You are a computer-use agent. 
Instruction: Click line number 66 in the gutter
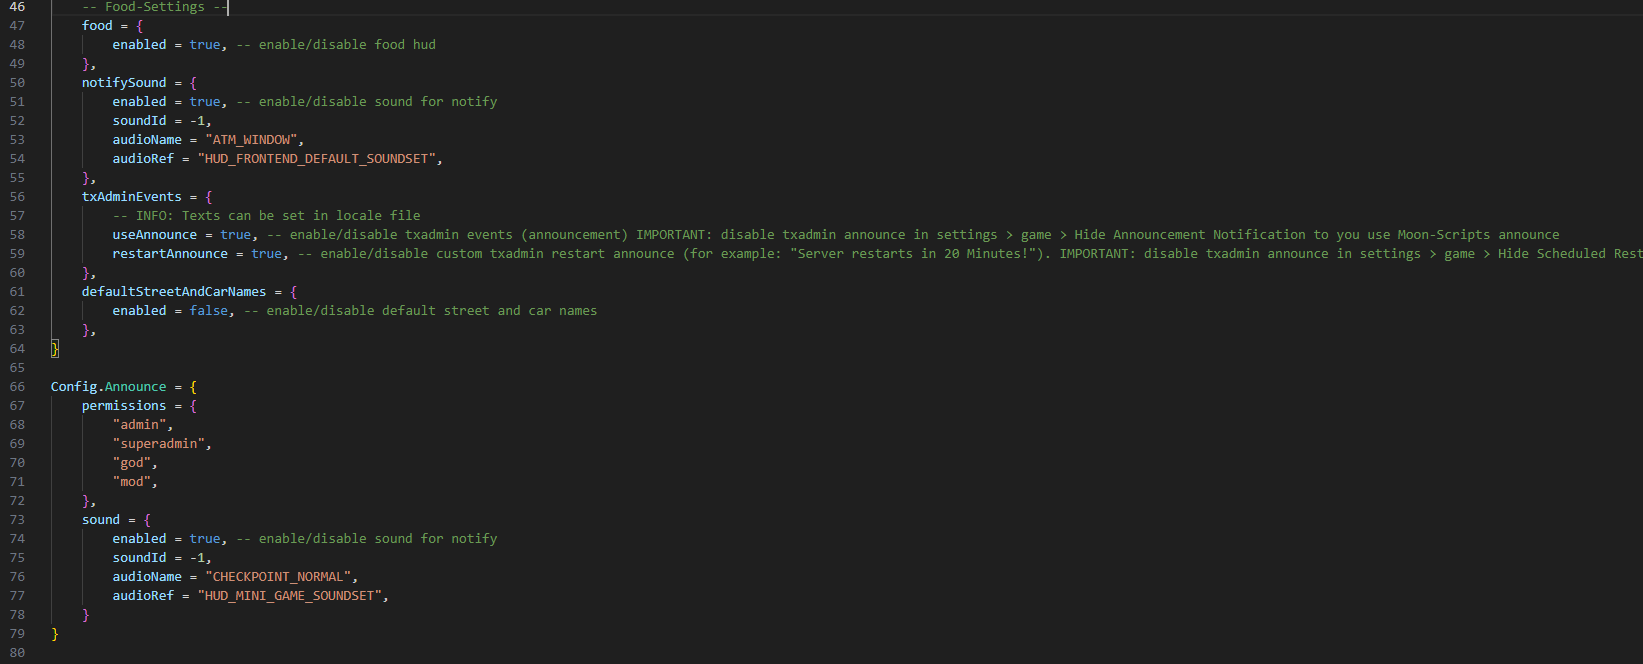(x=17, y=387)
